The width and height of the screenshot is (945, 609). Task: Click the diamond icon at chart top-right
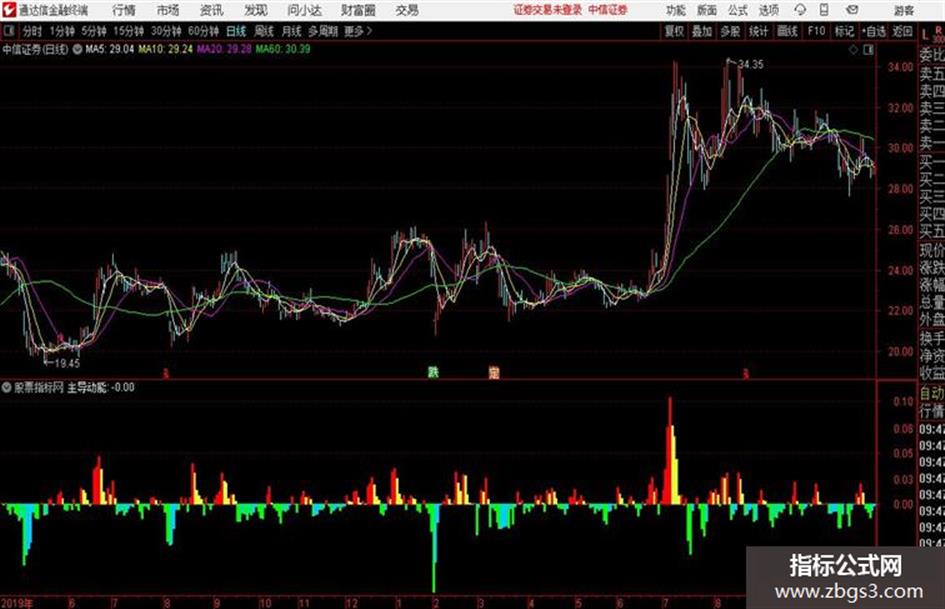coord(853,50)
